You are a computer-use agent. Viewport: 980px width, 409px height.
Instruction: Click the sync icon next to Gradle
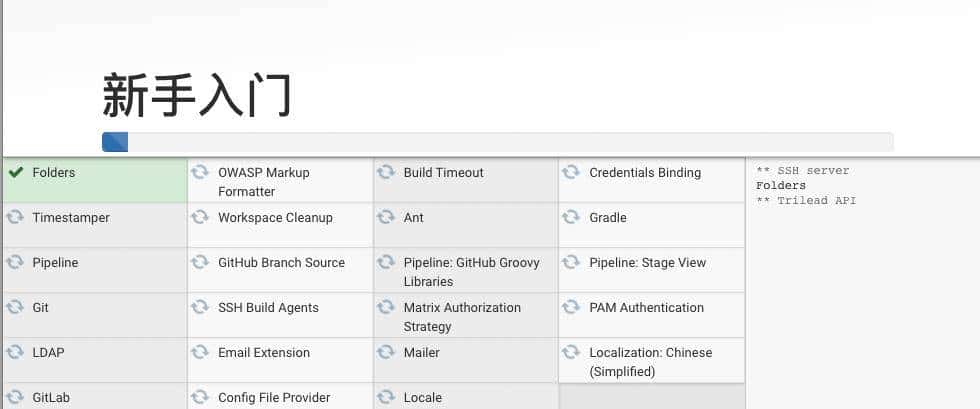[572, 217]
